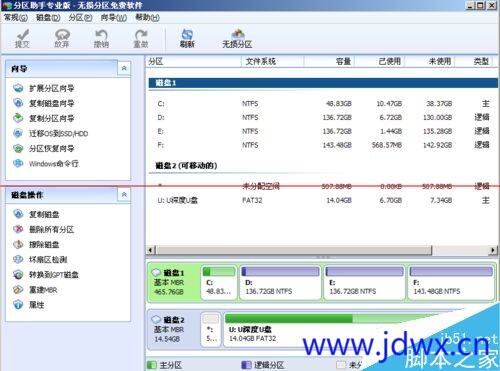Select the C: partition row
500x371 pixels.
[323, 104]
